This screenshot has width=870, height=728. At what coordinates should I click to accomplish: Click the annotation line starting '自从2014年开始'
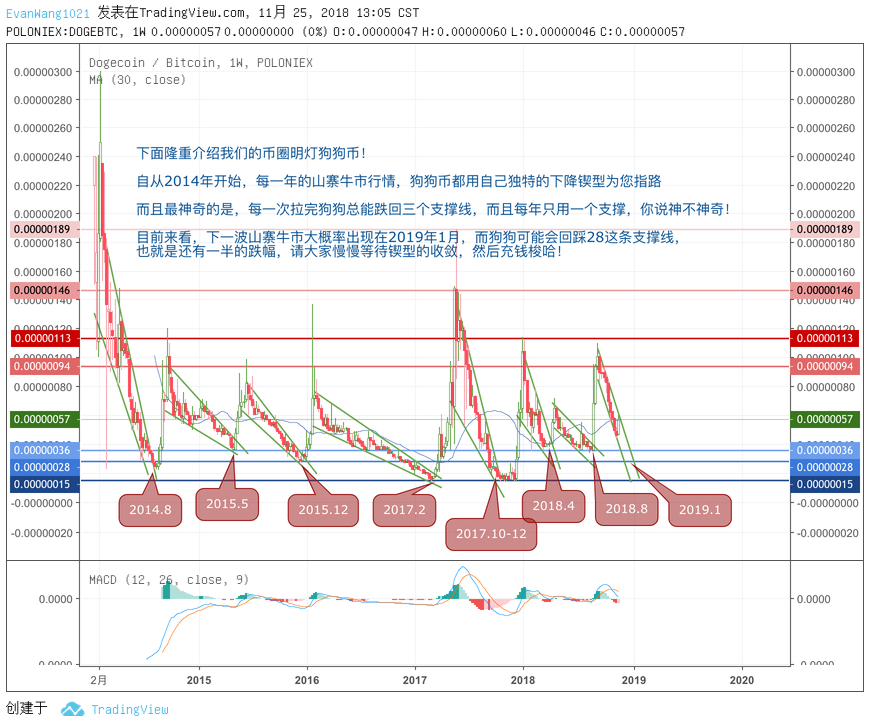(x=399, y=181)
